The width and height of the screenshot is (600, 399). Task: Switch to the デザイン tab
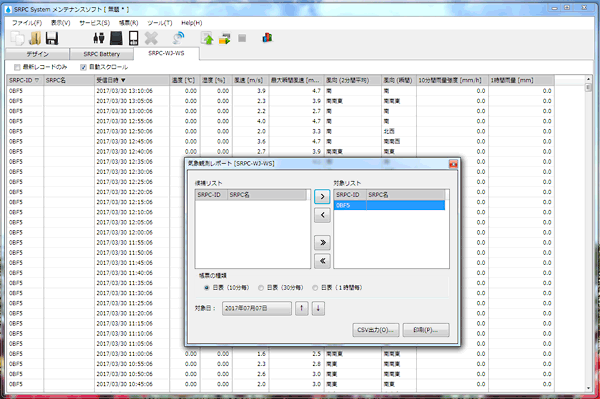coord(38,54)
